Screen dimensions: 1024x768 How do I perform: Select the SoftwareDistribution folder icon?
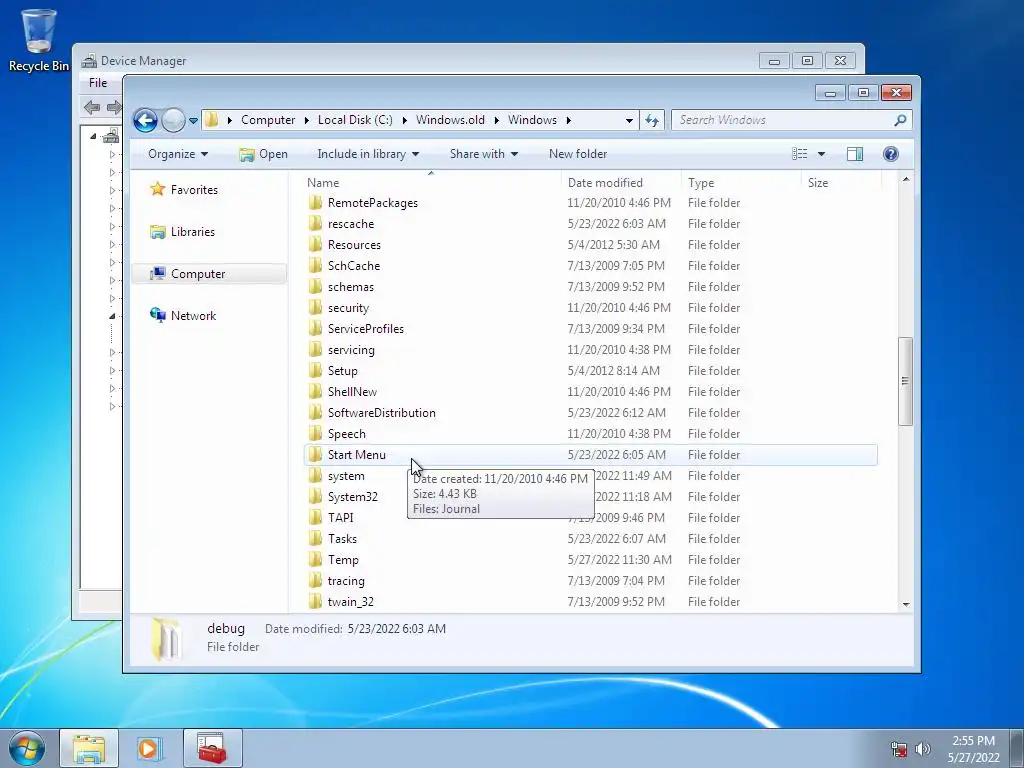pyautogui.click(x=315, y=412)
